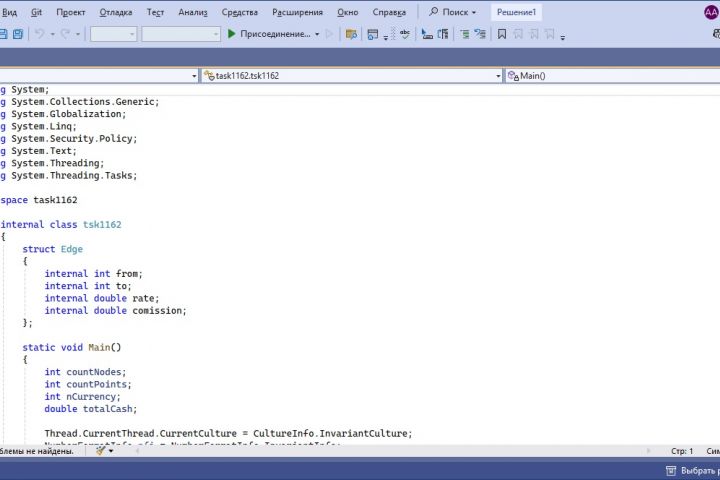Click the cursor step toolbar icon
This screenshot has width=720, height=480.
coord(427,34)
